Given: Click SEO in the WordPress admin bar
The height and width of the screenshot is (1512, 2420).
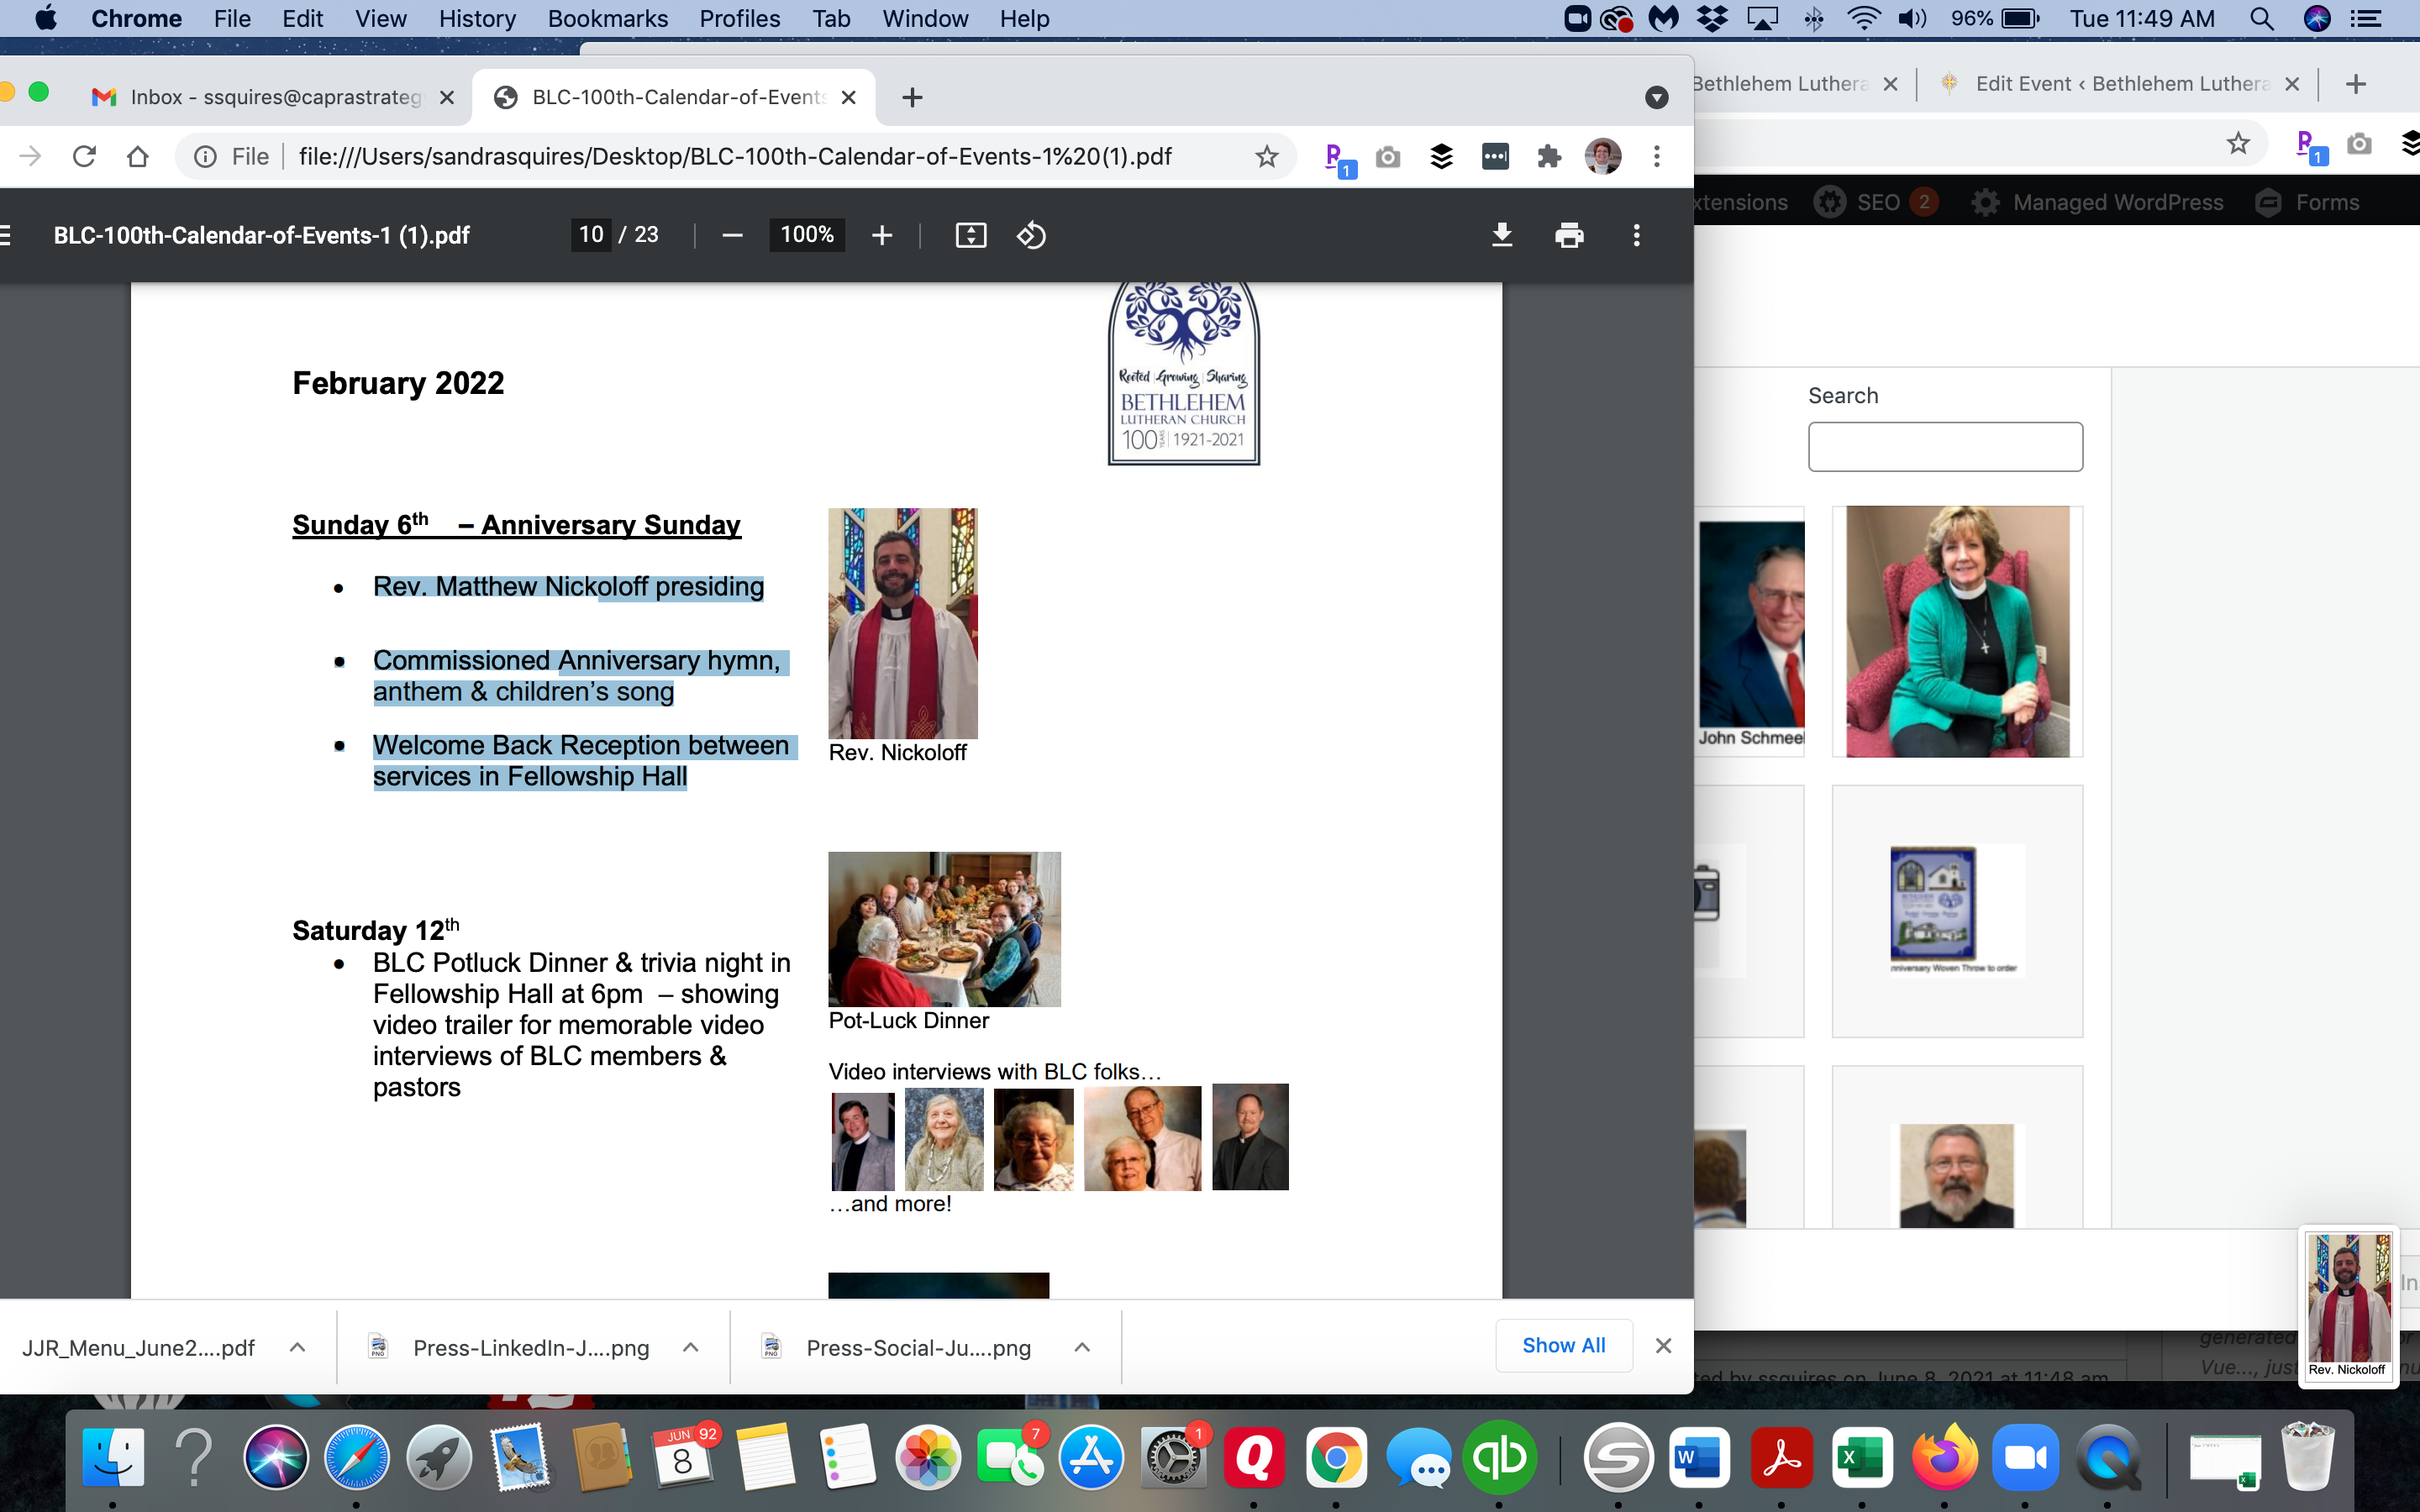Looking at the screenshot, I should coord(1876,202).
